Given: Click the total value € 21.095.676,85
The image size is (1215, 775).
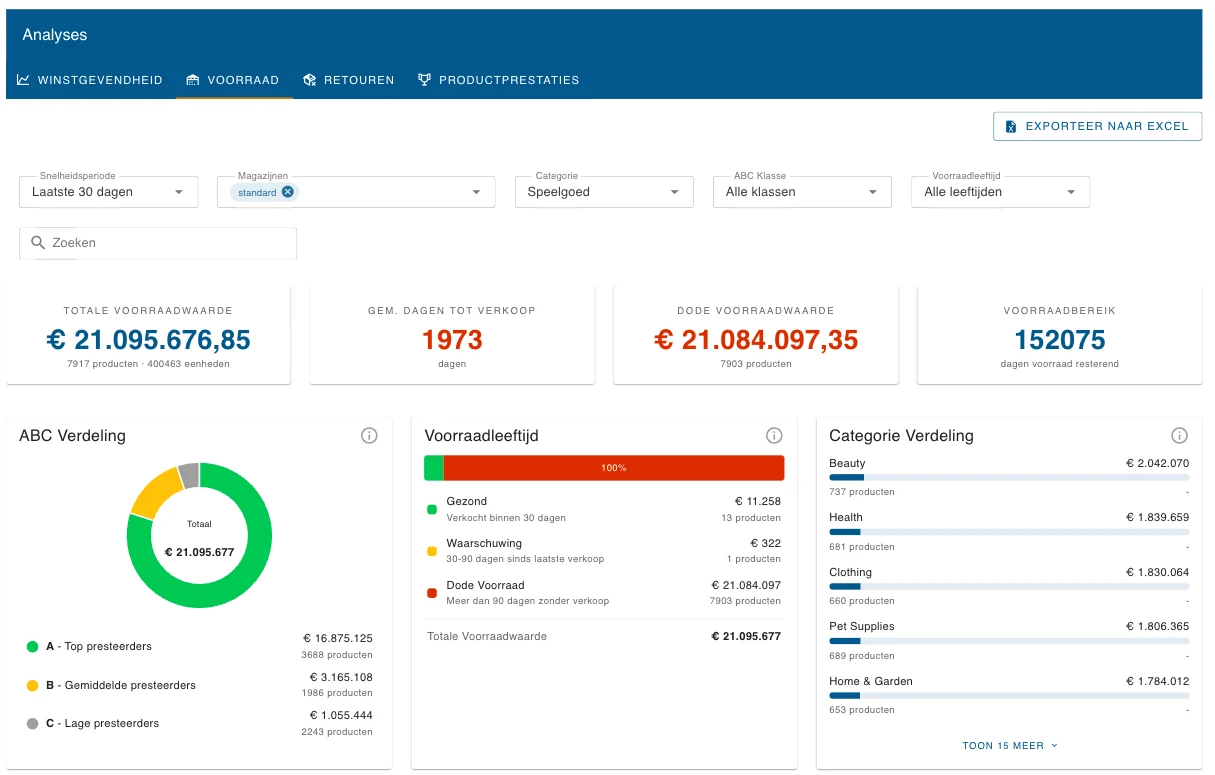Looking at the screenshot, I should [149, 340].
